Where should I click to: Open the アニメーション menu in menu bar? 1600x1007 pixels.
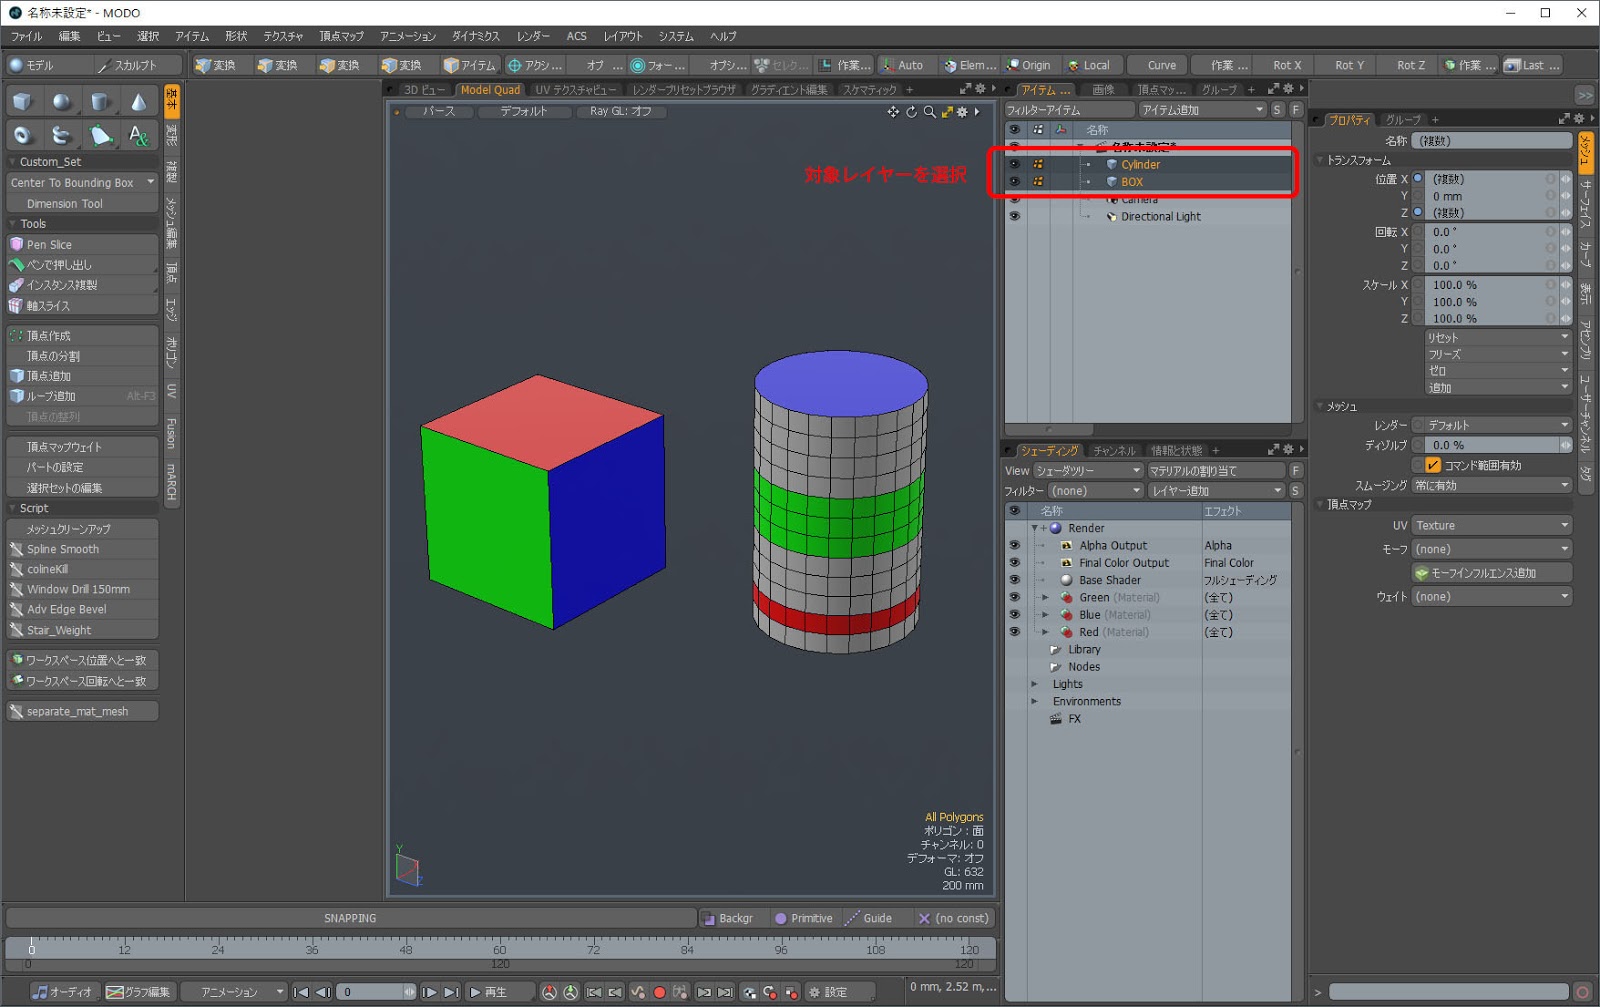(x=408, y=36)
